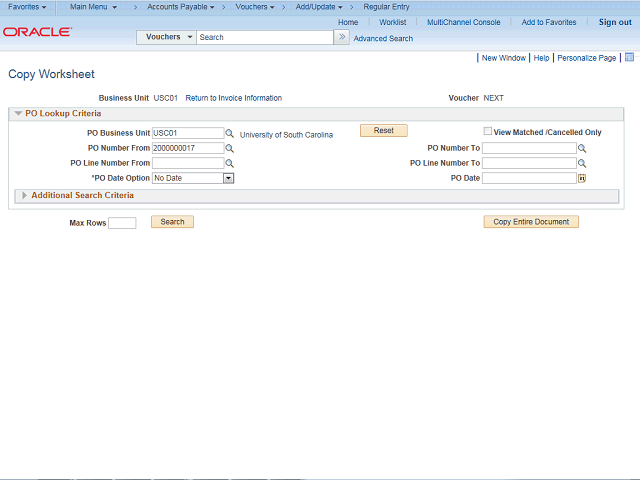Open the PO Date Option dropdown
Image resolution: width=640 pixels, height=480 pixels.
[228, 178]
